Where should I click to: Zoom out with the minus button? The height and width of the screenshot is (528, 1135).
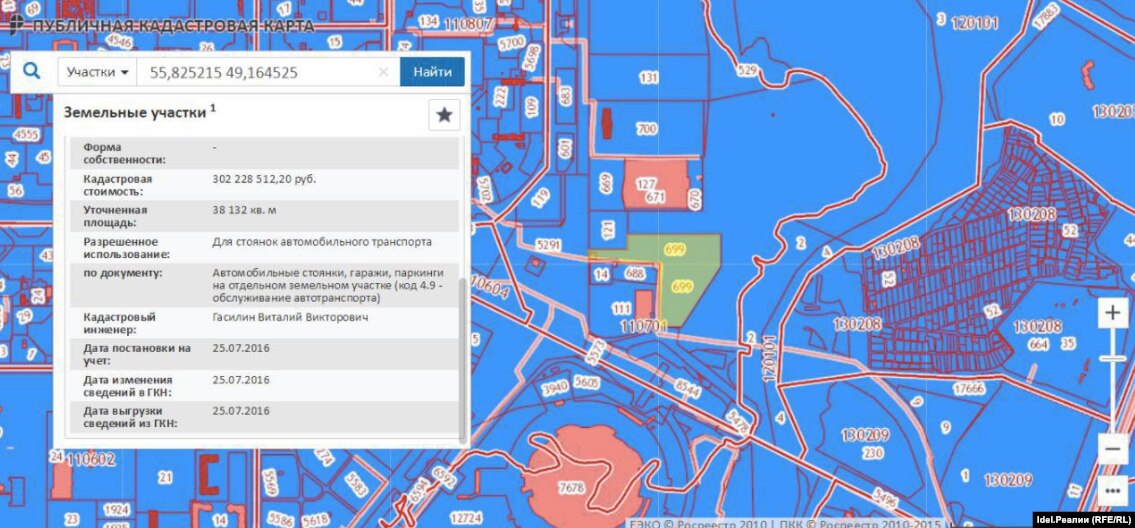pyautogui.click(x=1112, y=449)
